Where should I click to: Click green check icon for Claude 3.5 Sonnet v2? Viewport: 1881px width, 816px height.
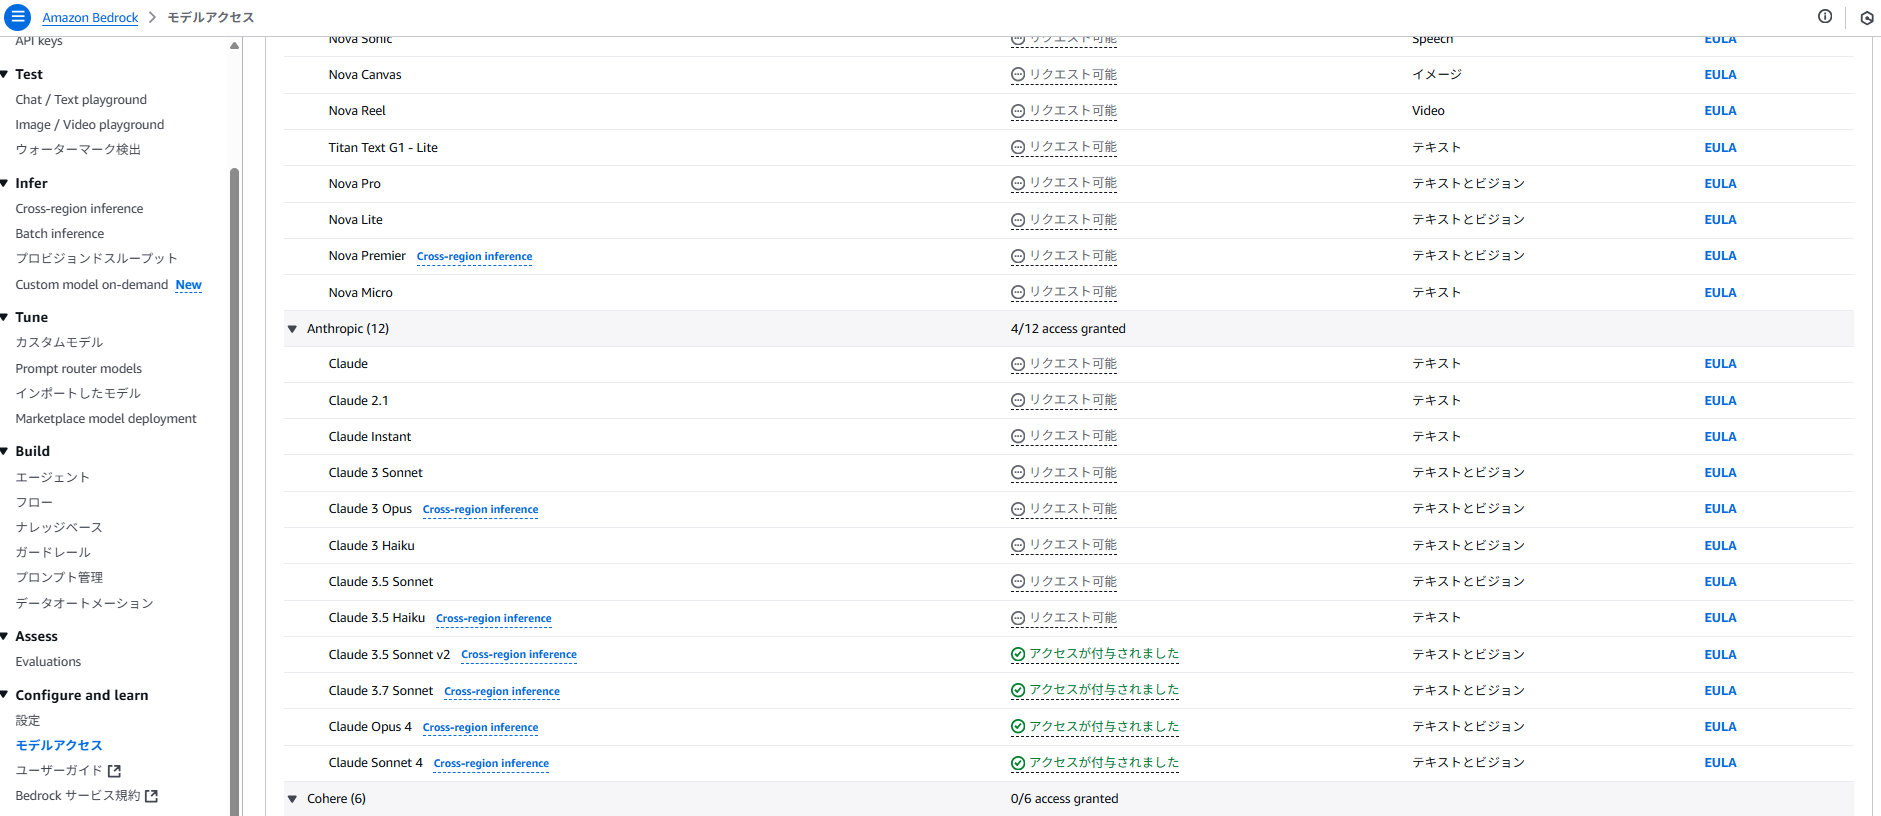click(1018, 655)
